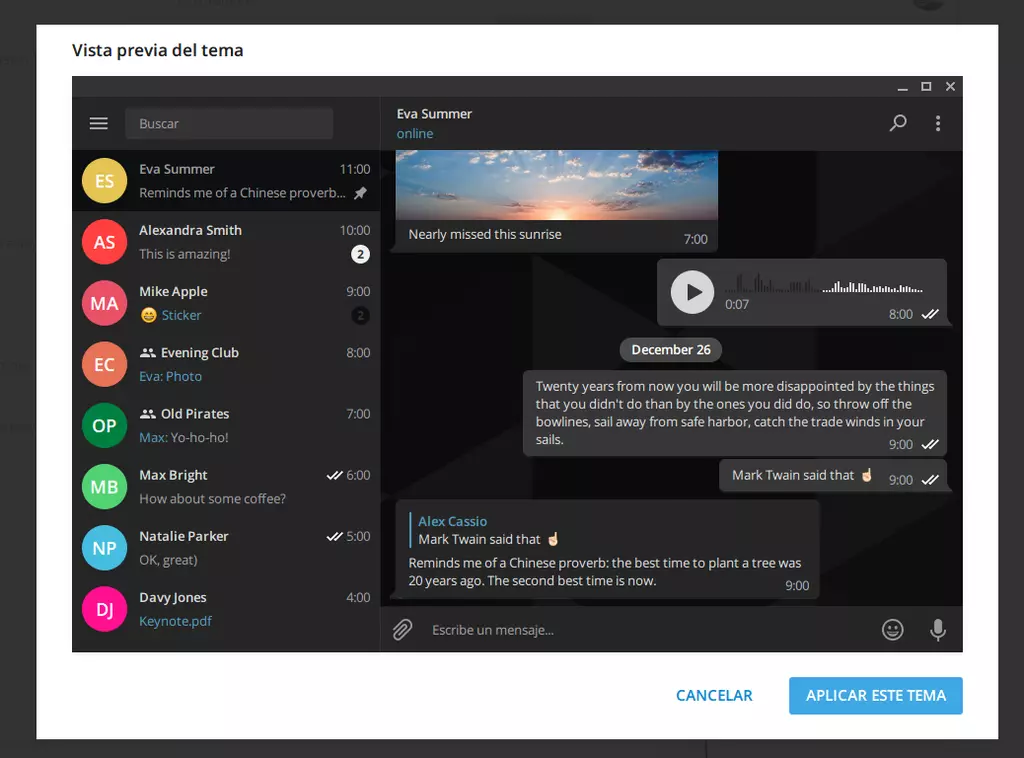Click the DJ avatar for Davy Jones
Image resolution: width=1024 pixels, height=758 pixels.
coord(104,609)
